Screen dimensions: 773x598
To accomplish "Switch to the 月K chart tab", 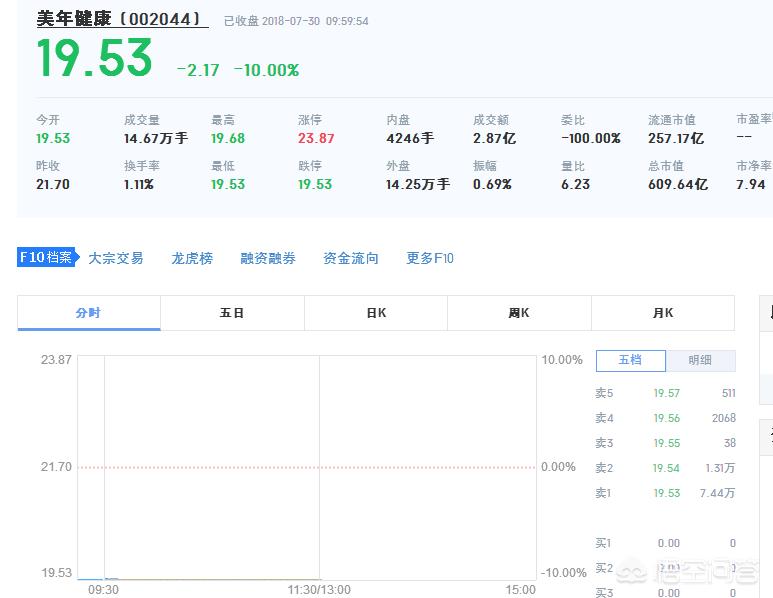I will pyautogui.click(x=663, y=313).
